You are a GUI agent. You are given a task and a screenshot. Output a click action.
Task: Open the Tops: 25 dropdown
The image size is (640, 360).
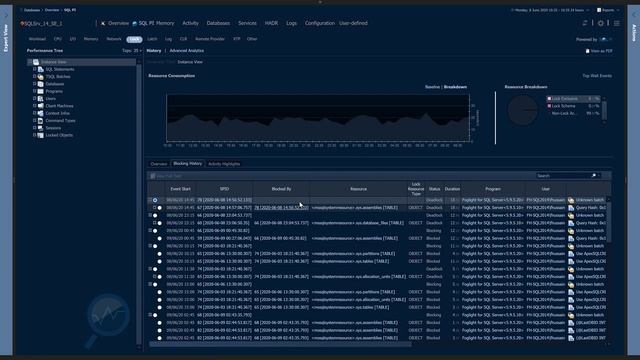pyautogui.click(x=132, y=51)
